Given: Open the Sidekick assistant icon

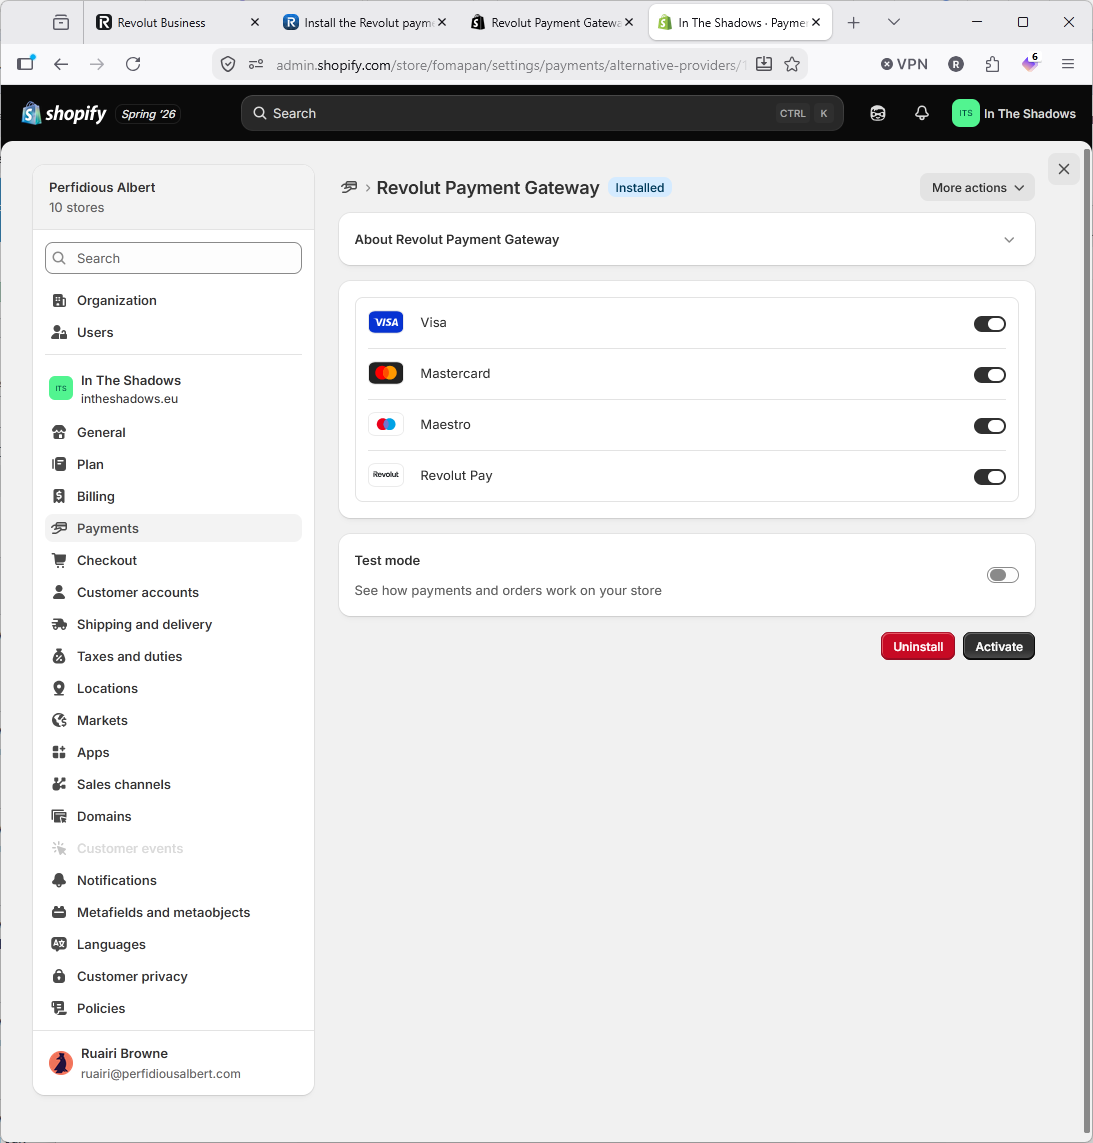Looking at the screenshot, I should (x=878, y=114).
